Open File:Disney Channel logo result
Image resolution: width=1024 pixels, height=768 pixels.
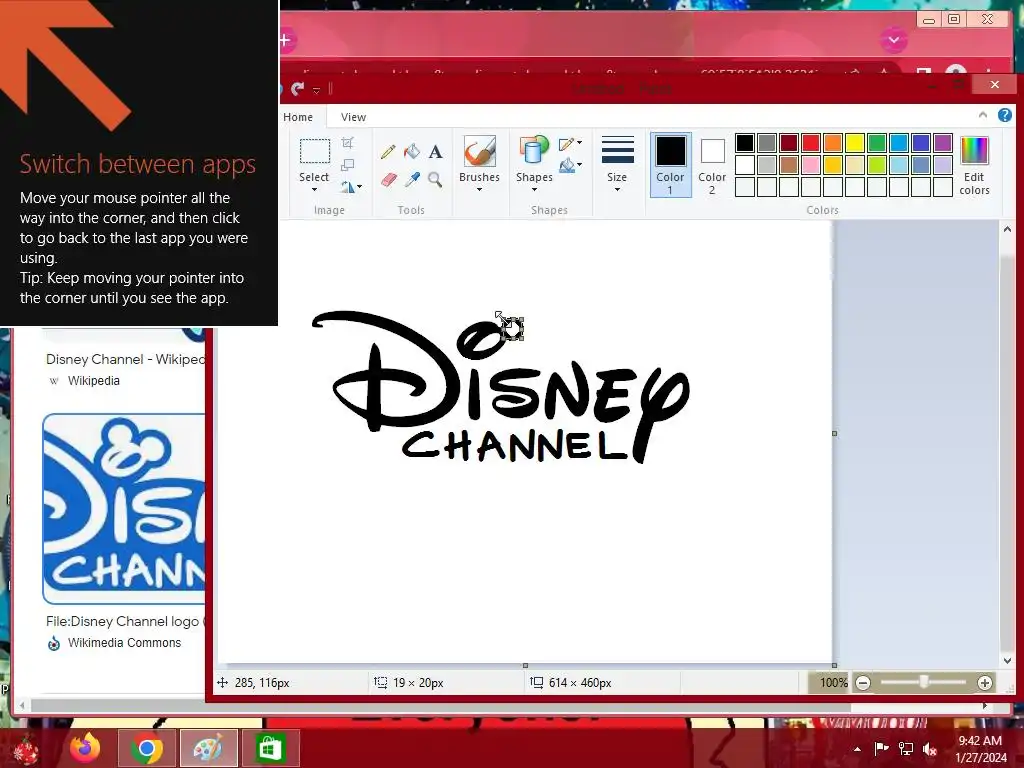[125, 622]
